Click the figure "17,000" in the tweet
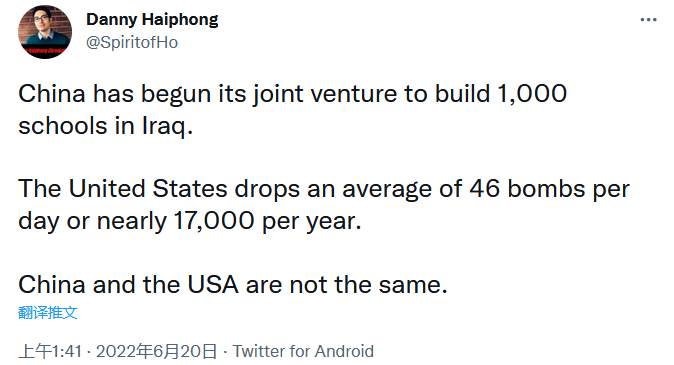The image size is (674, 365). click(214, 221)
